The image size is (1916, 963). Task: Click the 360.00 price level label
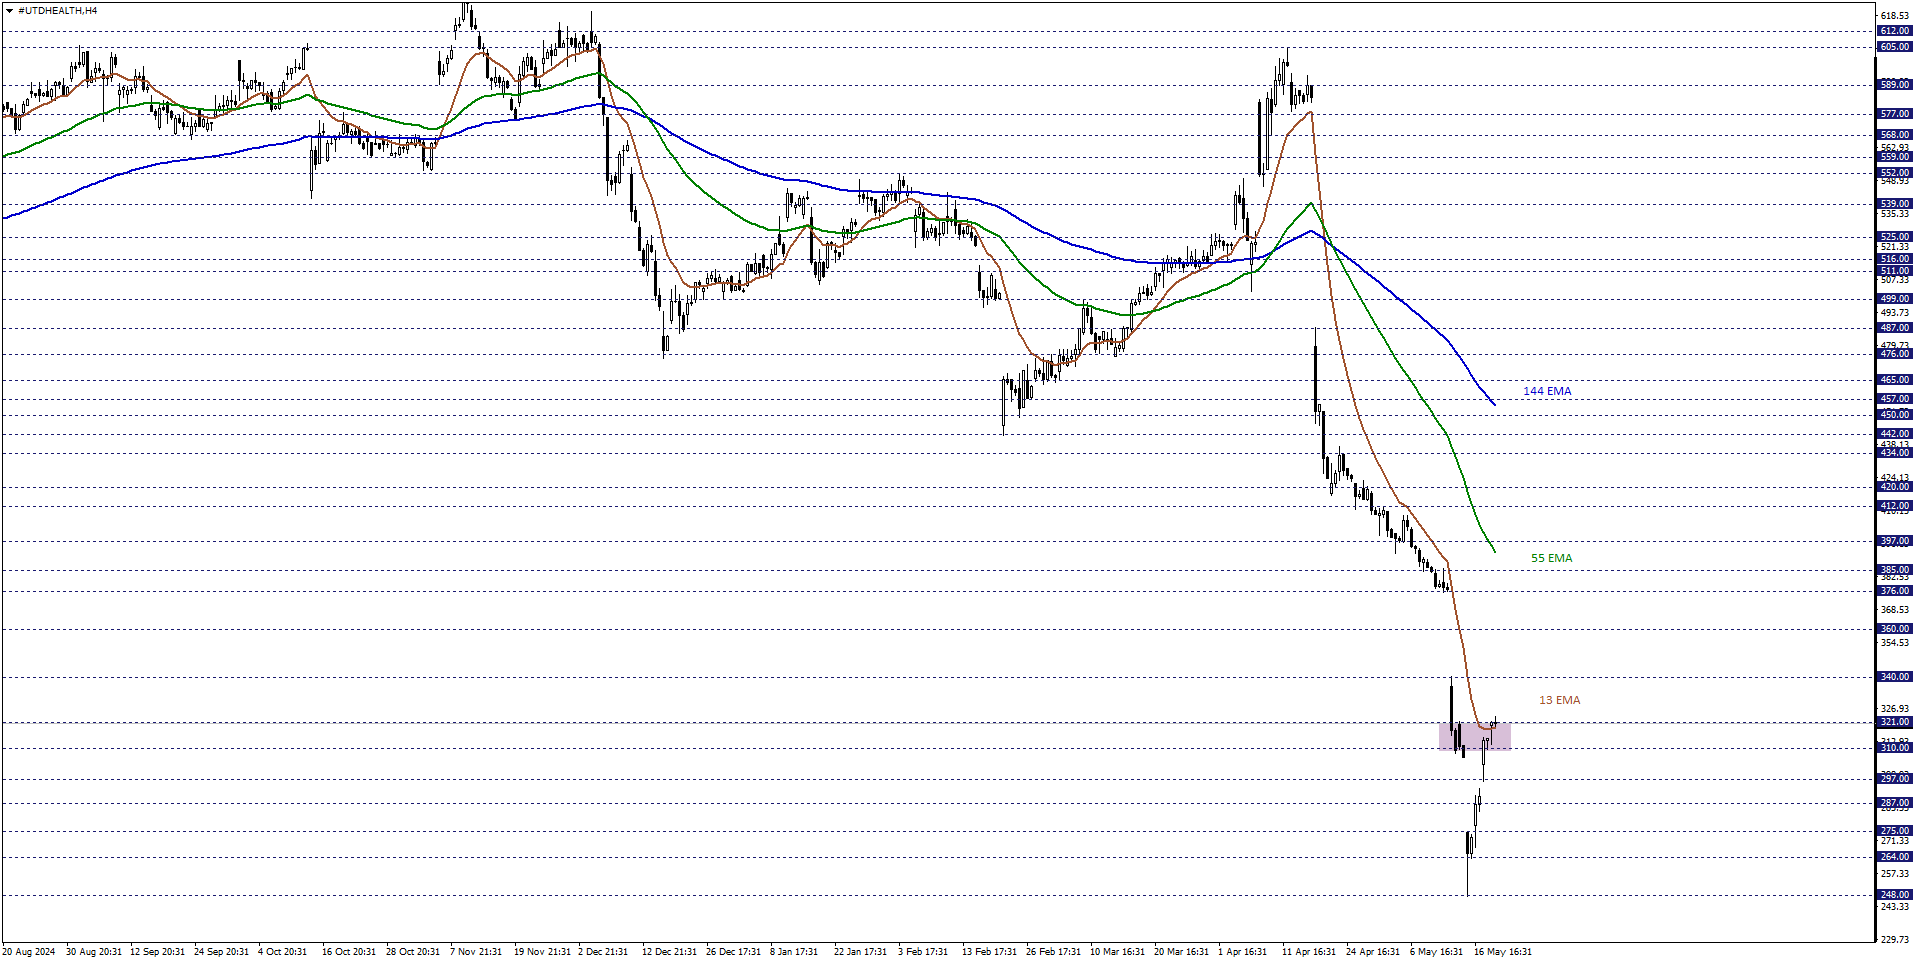[x=1895, y=629]
